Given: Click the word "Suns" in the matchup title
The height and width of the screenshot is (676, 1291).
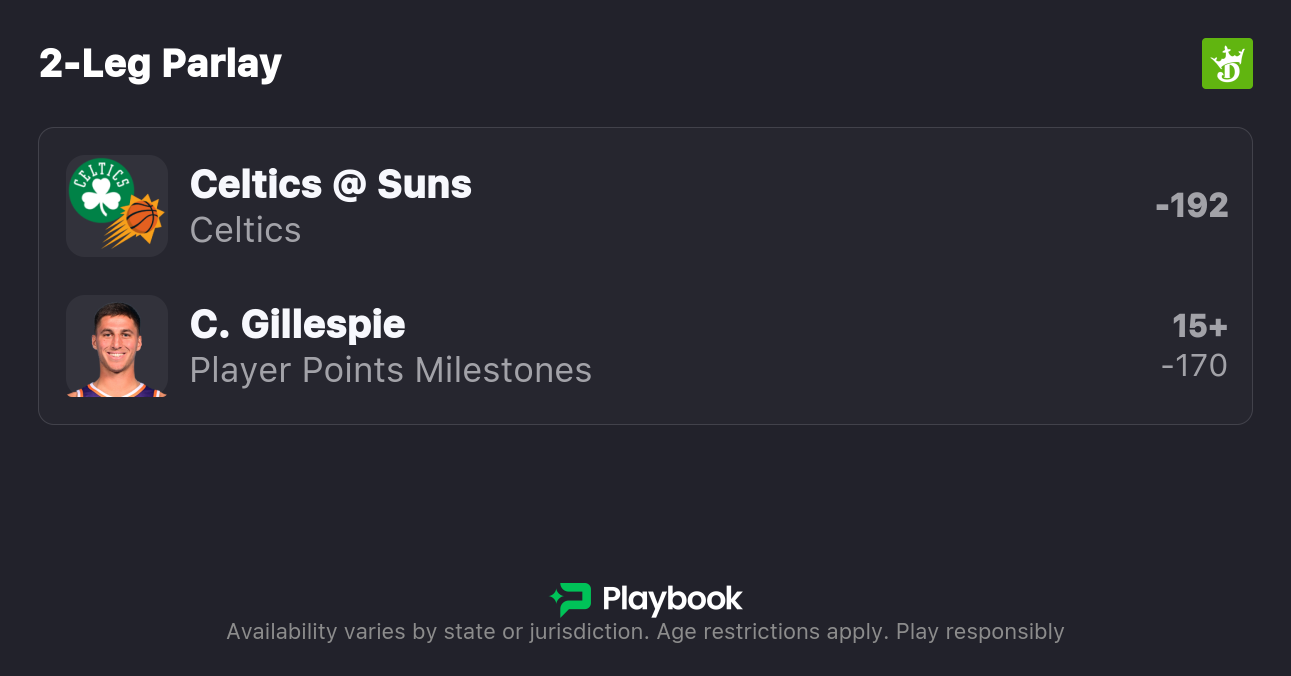Looking at the screenshot, I should click(x=424, y=184).
